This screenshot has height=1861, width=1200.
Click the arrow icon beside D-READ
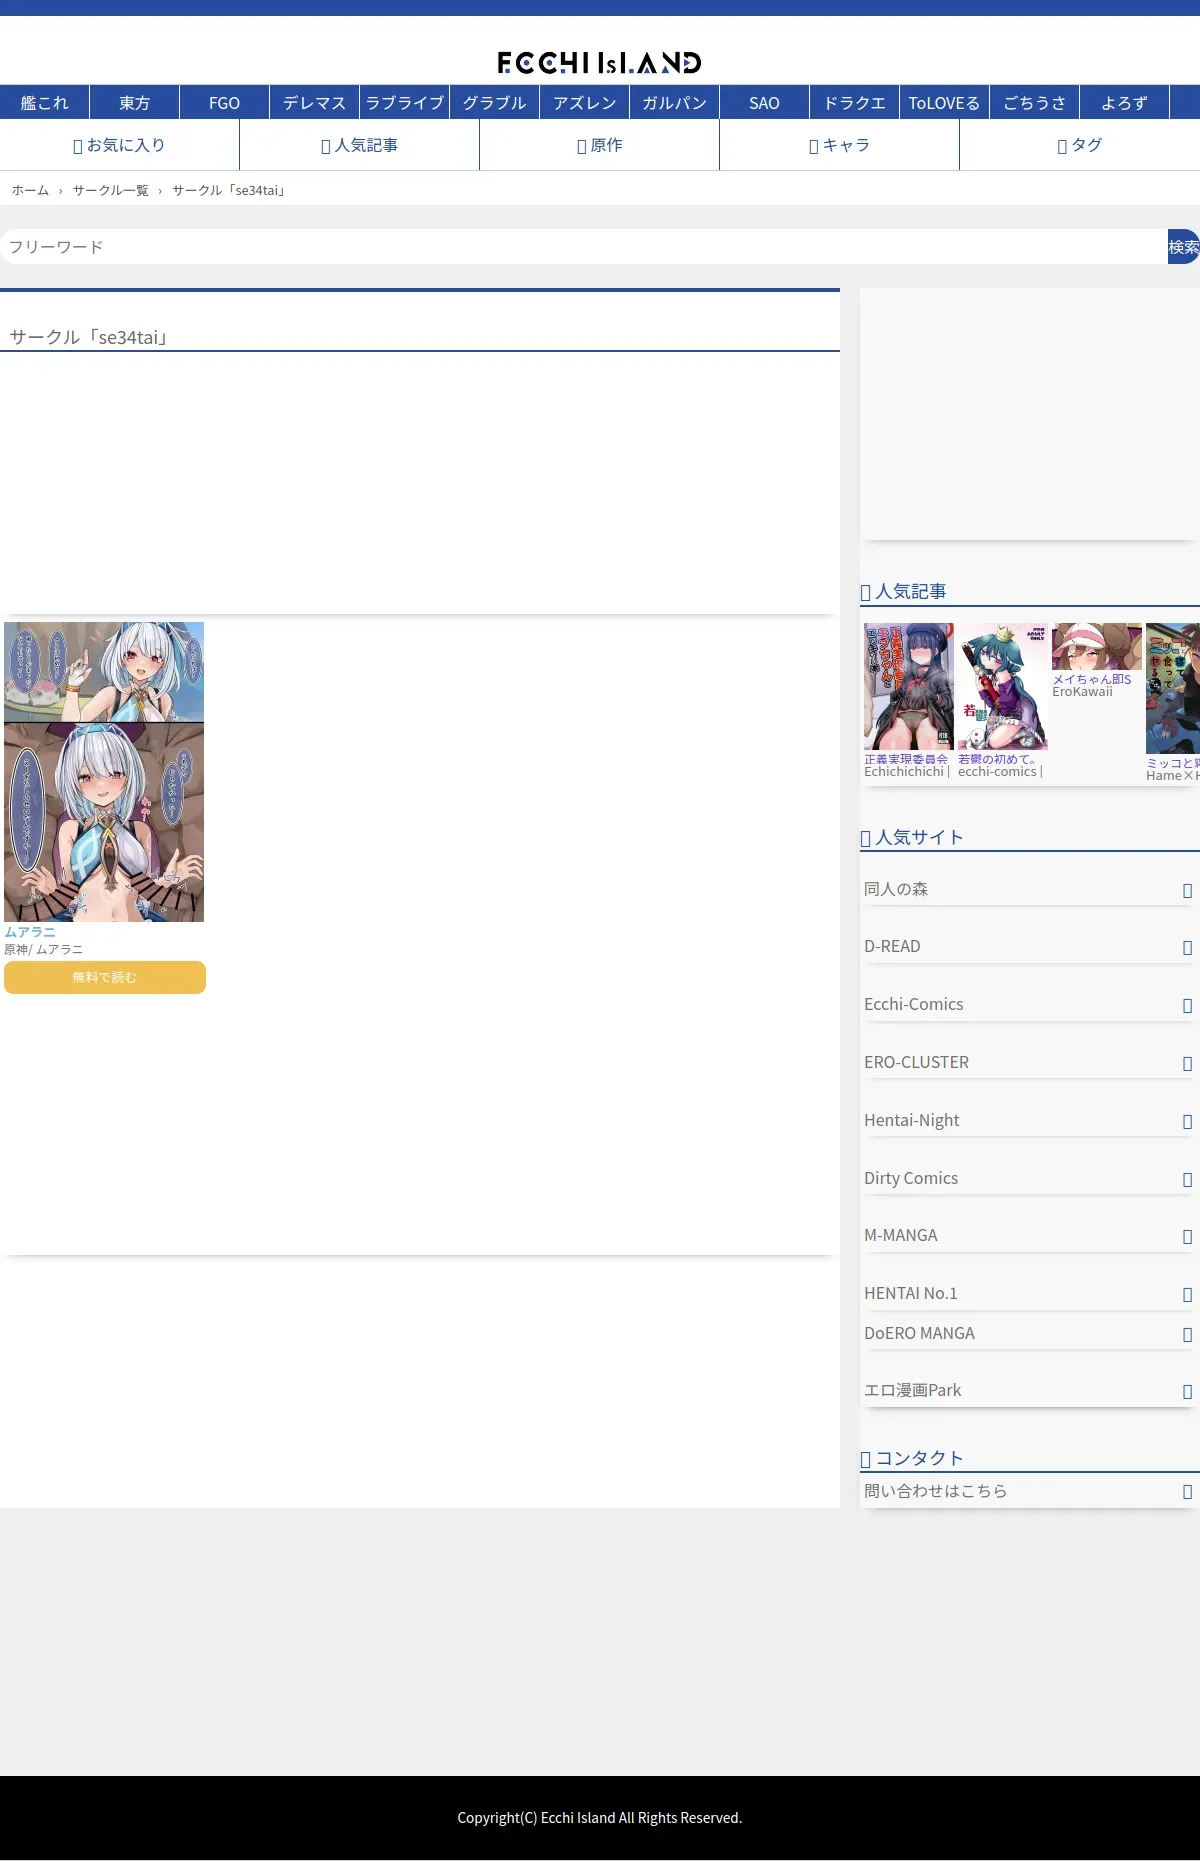click(x=1187, y=948)
